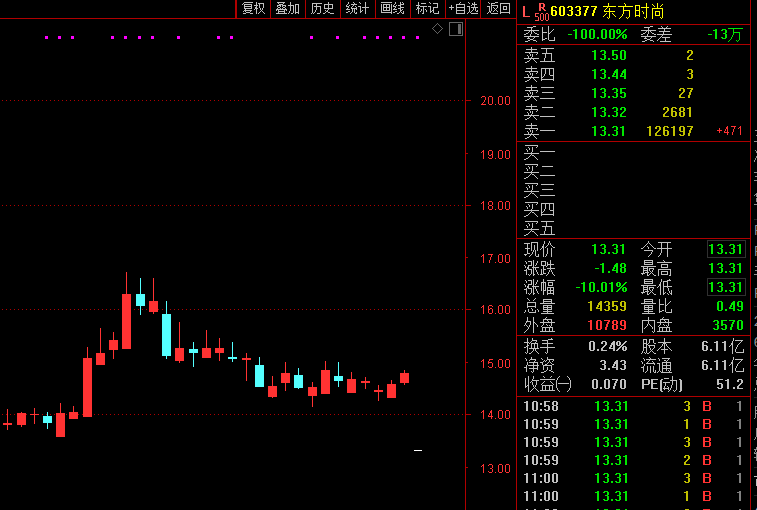Select the 卖二 price 13.32

tap(609, 112)
